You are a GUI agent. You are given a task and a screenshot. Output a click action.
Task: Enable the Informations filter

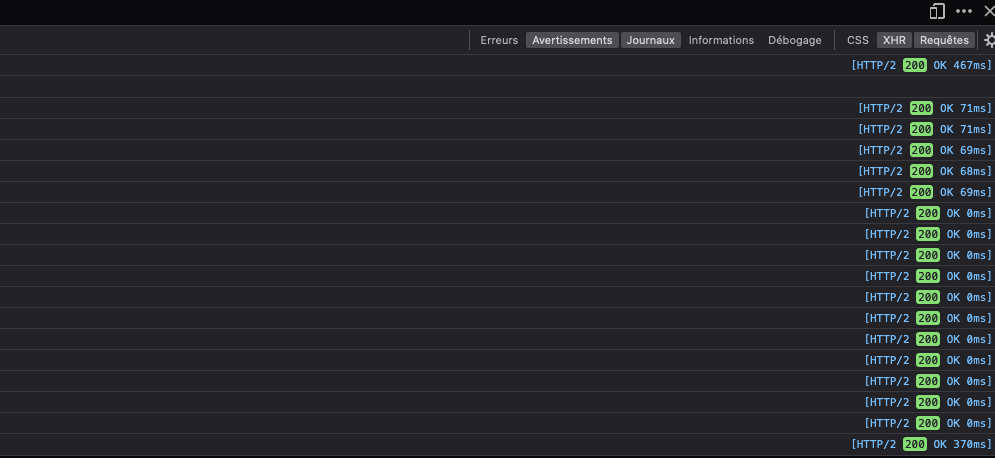point(722,40)
